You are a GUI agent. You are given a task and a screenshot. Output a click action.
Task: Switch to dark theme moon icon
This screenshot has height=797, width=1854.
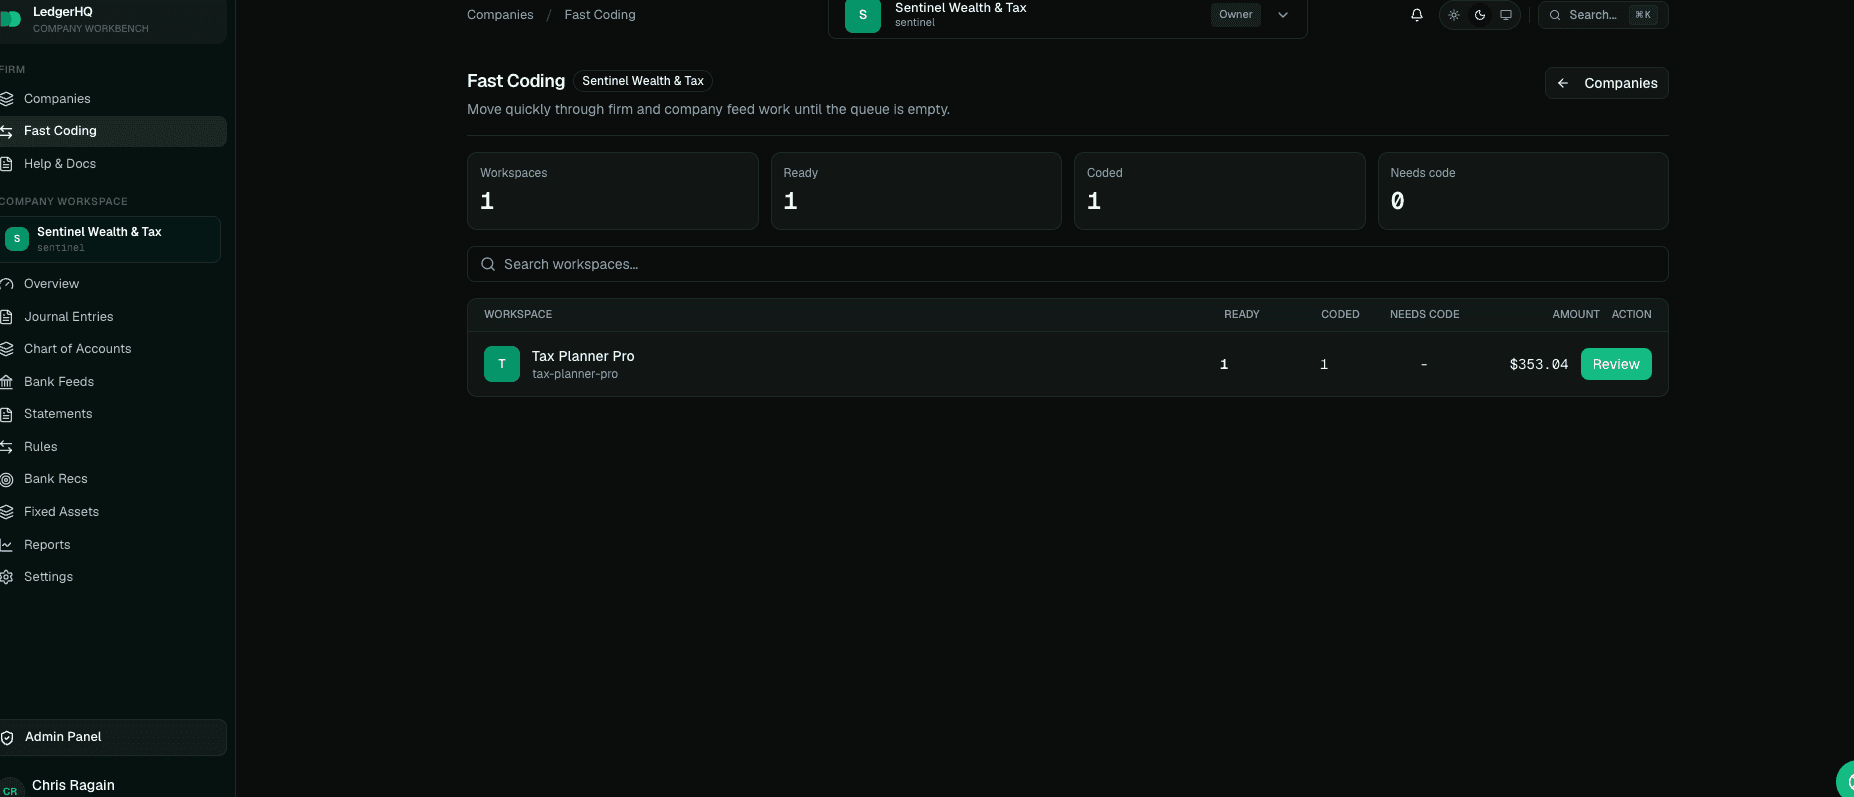(1480, 15)
